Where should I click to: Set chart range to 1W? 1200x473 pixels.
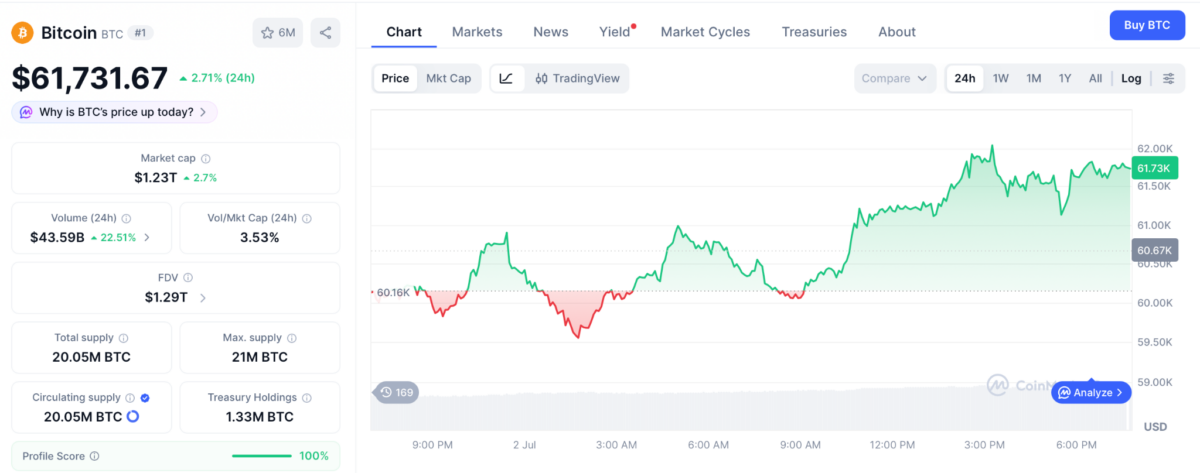tap(1001, 78)
